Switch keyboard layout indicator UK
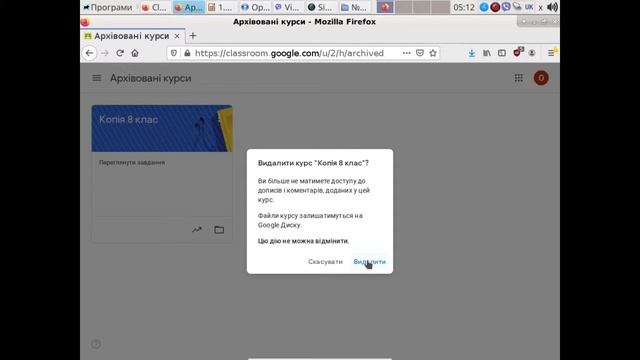This screenshot has width=640, height=360. [529, 7]
